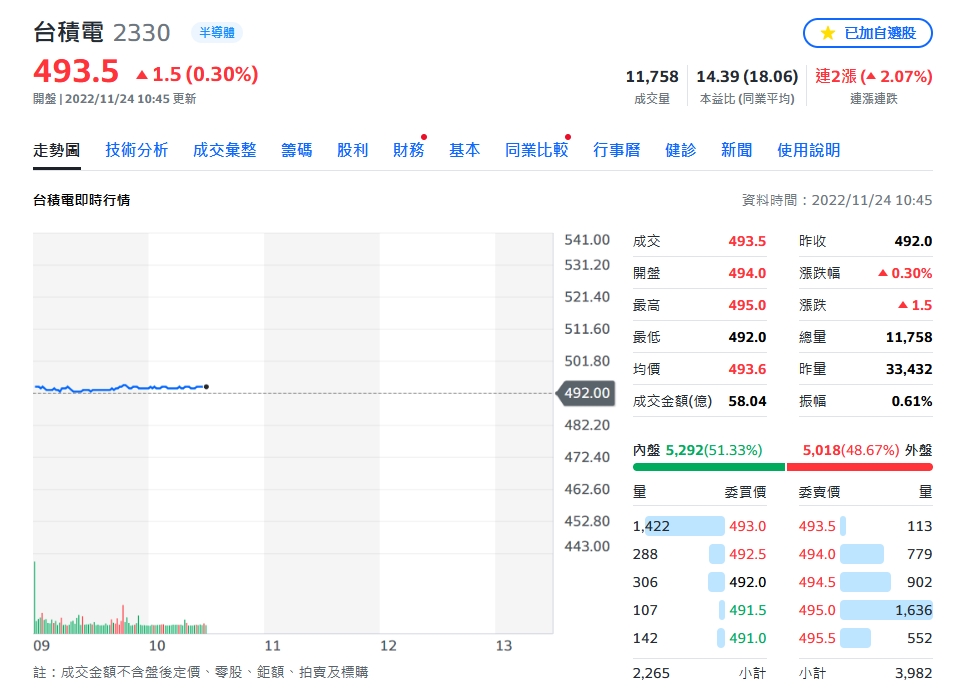Open the 成交彙整 tab
Screen dimensions: 963x697
point(224,150)
